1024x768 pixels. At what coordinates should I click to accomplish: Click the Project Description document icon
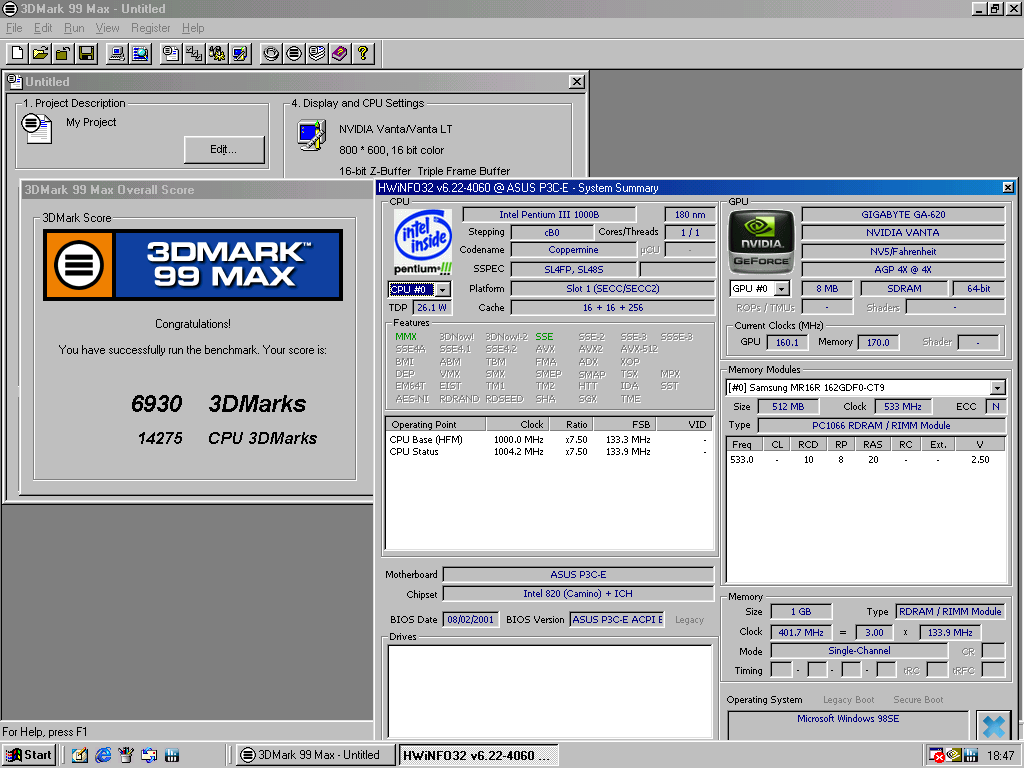[36, 127]
